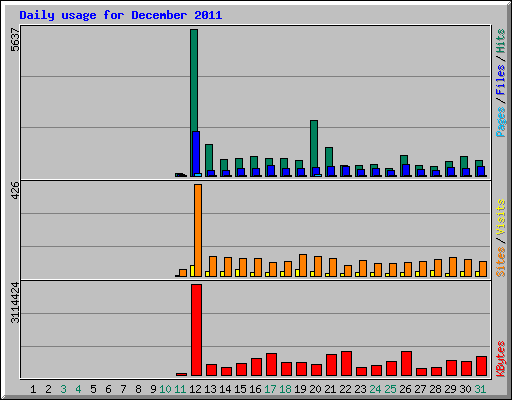Click the red KBytes bar for day 17

point(271,364)
